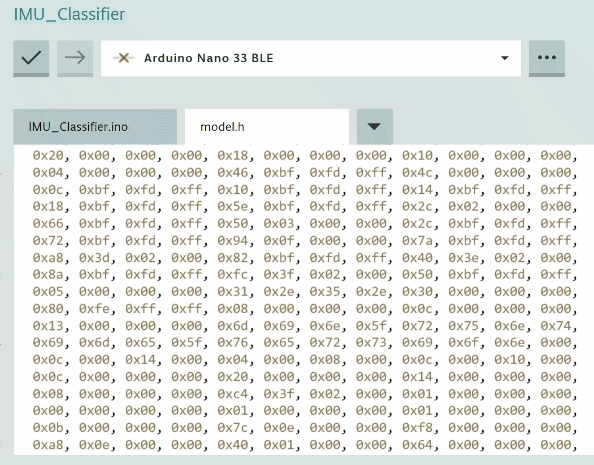The width and height of the screenshot is (594, 465).
Task: Click value 0xf8 in the code
Action: pyautogui.click(x=417, y=427)
